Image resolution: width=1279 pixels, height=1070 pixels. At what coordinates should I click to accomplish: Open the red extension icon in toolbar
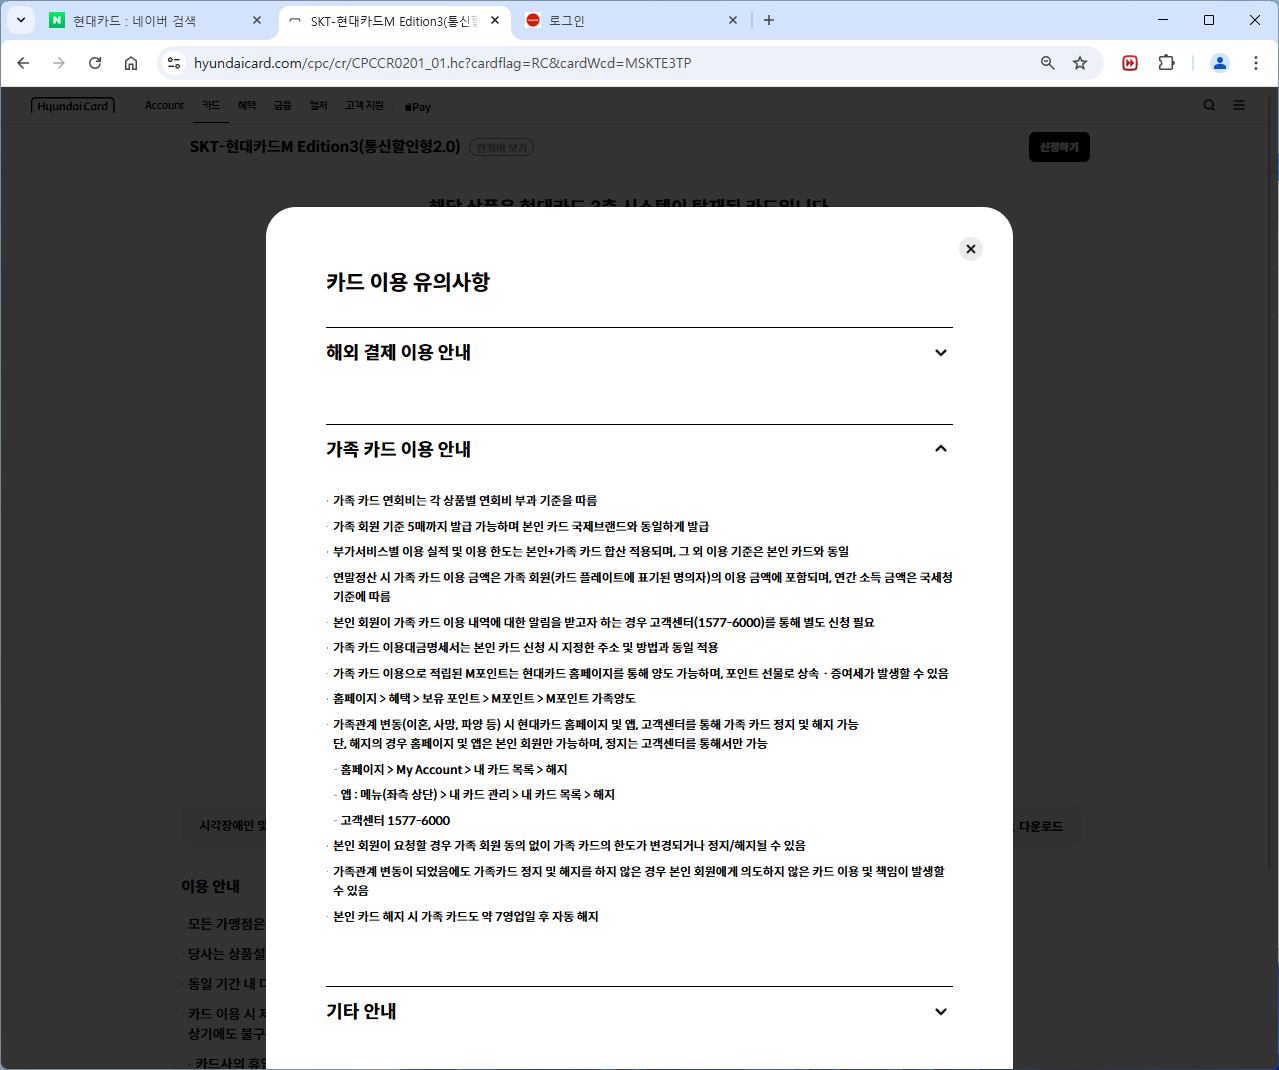(1130, 63)
